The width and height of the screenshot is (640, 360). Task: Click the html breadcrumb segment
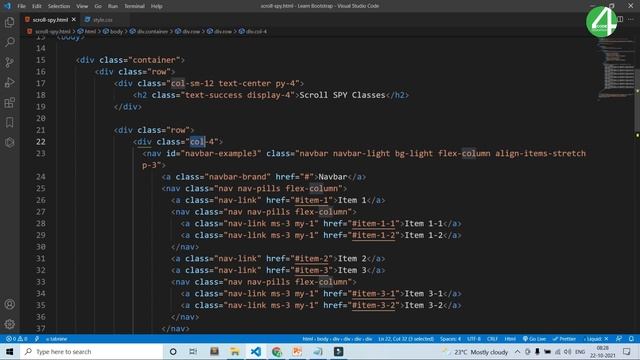pyautogui.click(x=90, y=31)
